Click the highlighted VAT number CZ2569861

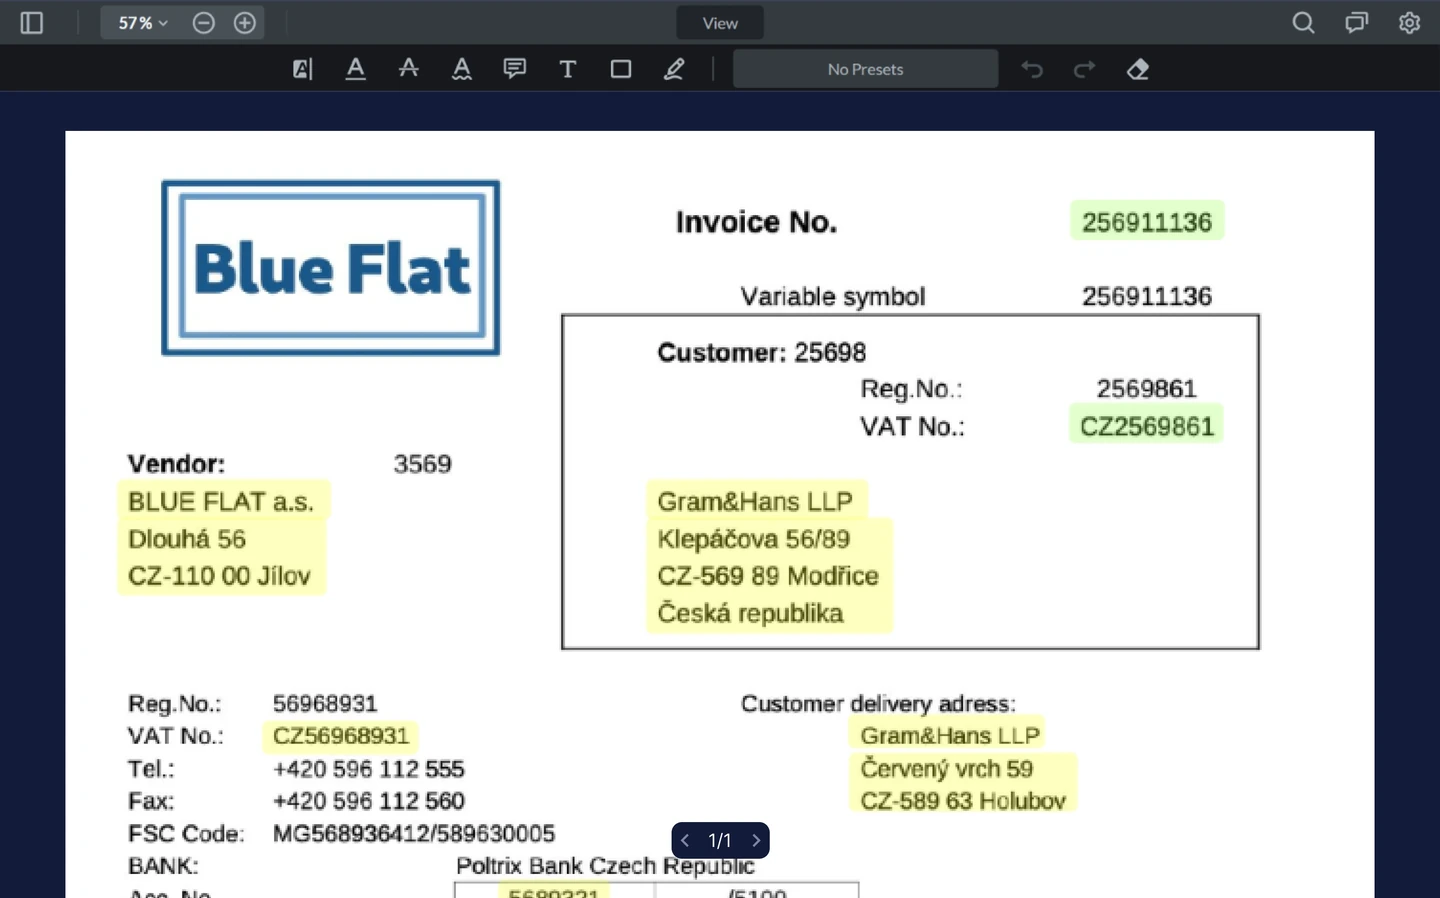pyautogui.click(x=1147, y=426)
